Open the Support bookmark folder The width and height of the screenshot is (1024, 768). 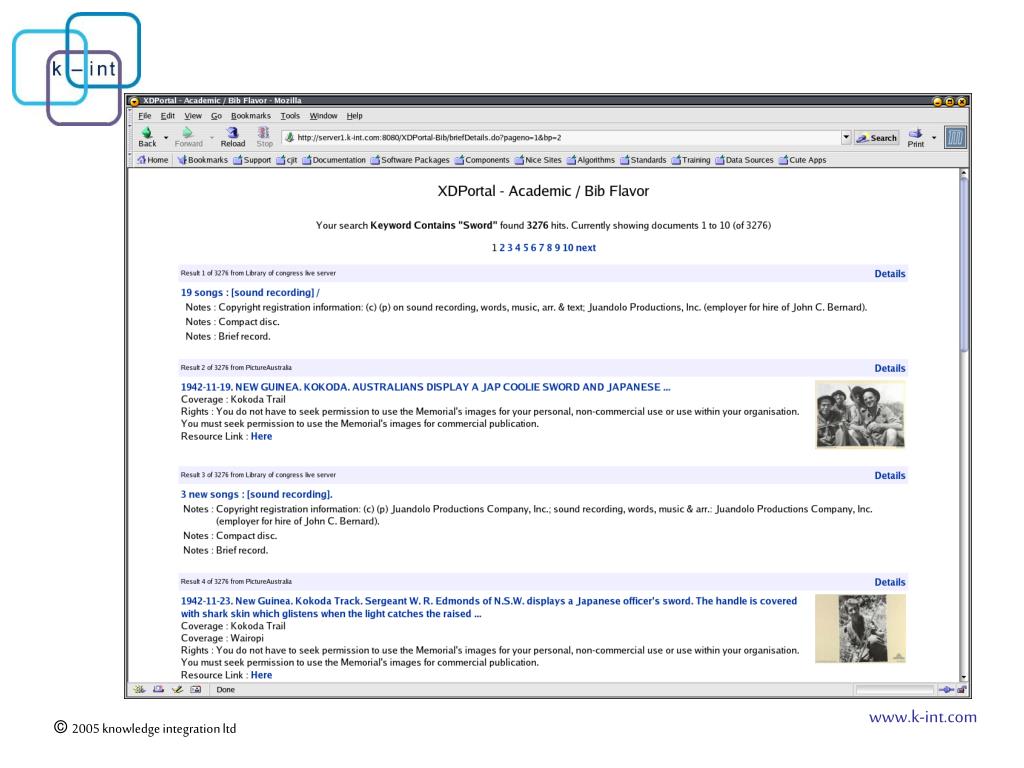(252, 160)
